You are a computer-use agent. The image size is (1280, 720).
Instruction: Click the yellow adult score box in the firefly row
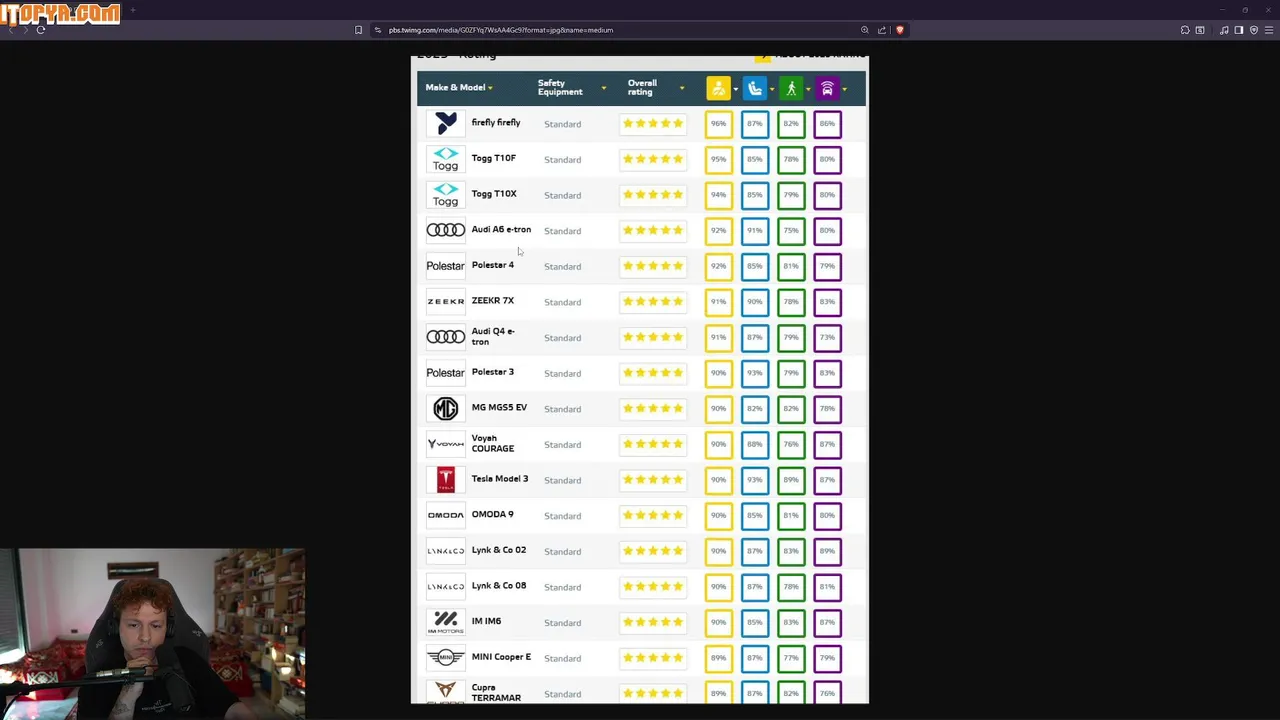(x=718, y=124)
